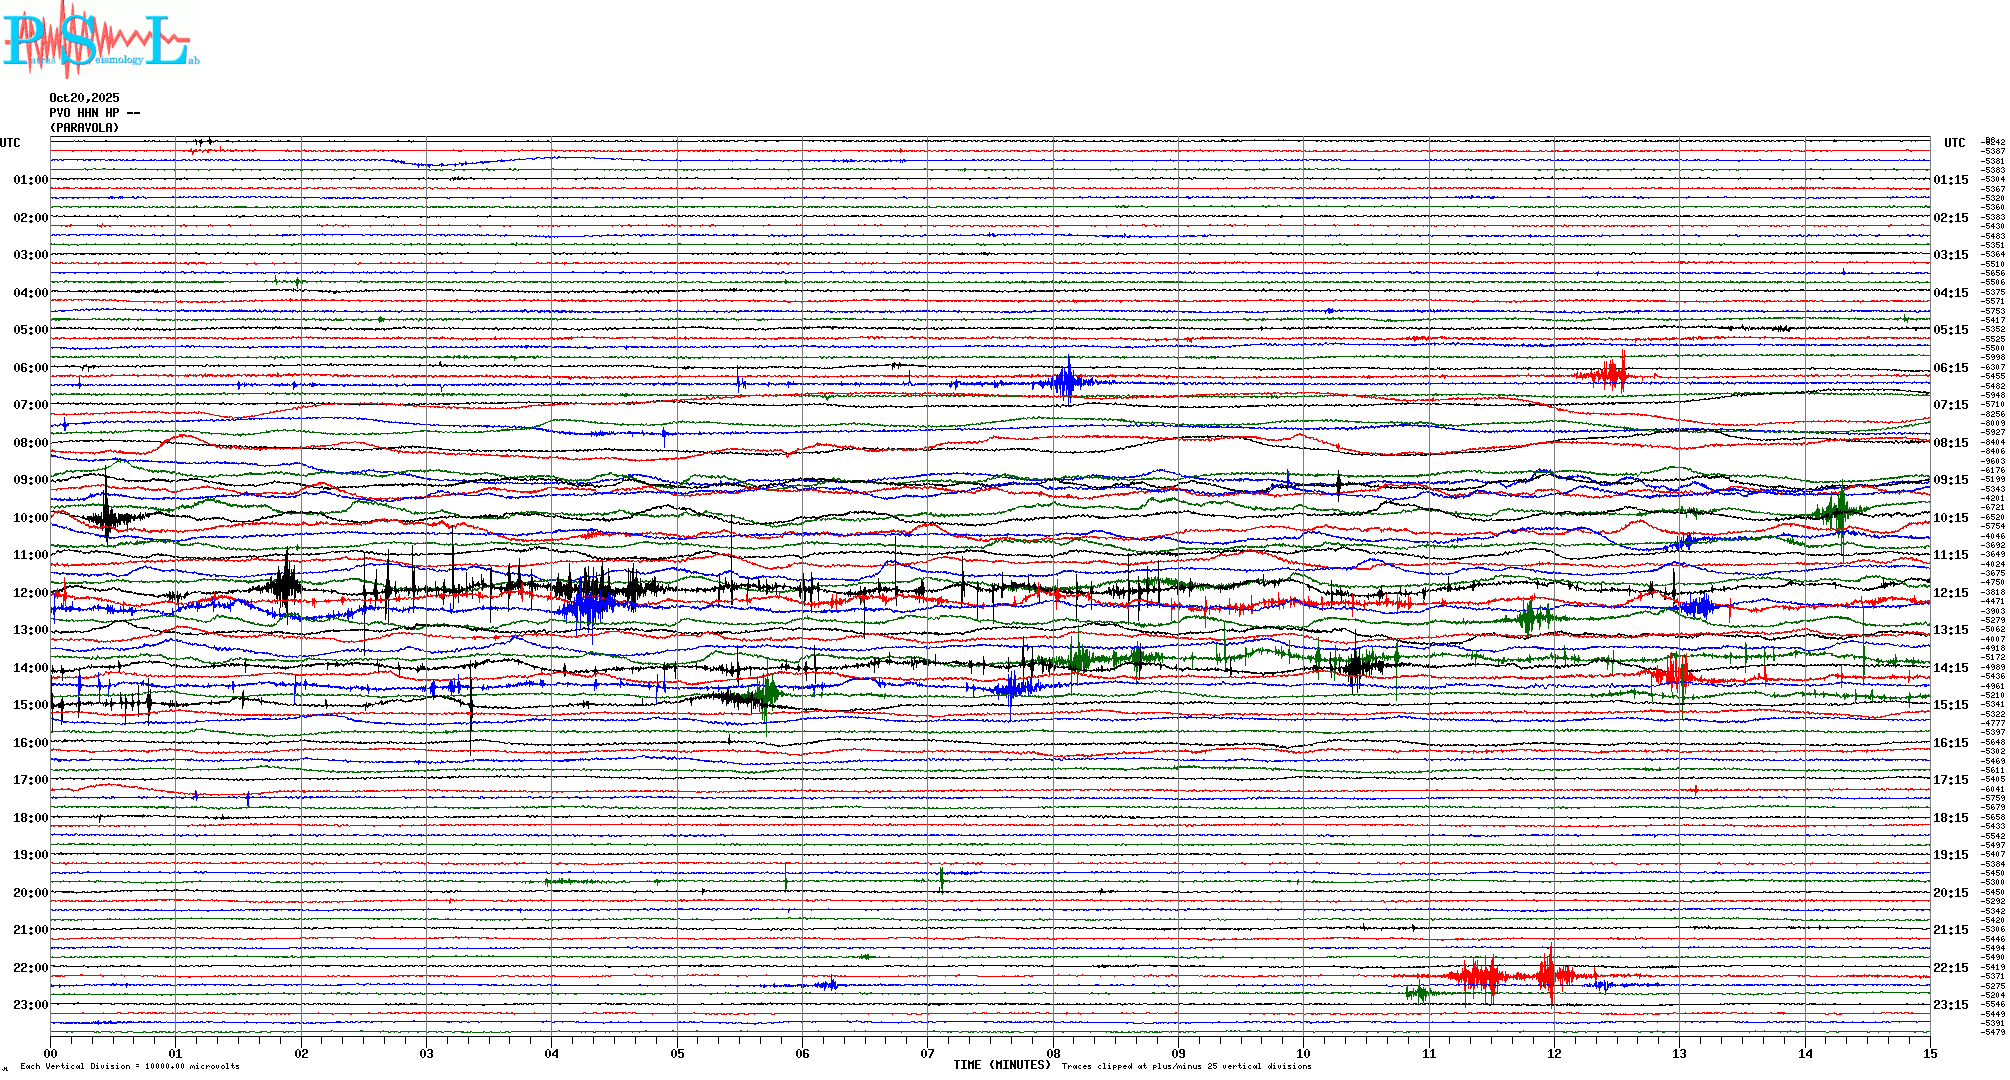Select the 06:00 hour label on left
Screen dimensions: 2010x1080
coord(30,368)
